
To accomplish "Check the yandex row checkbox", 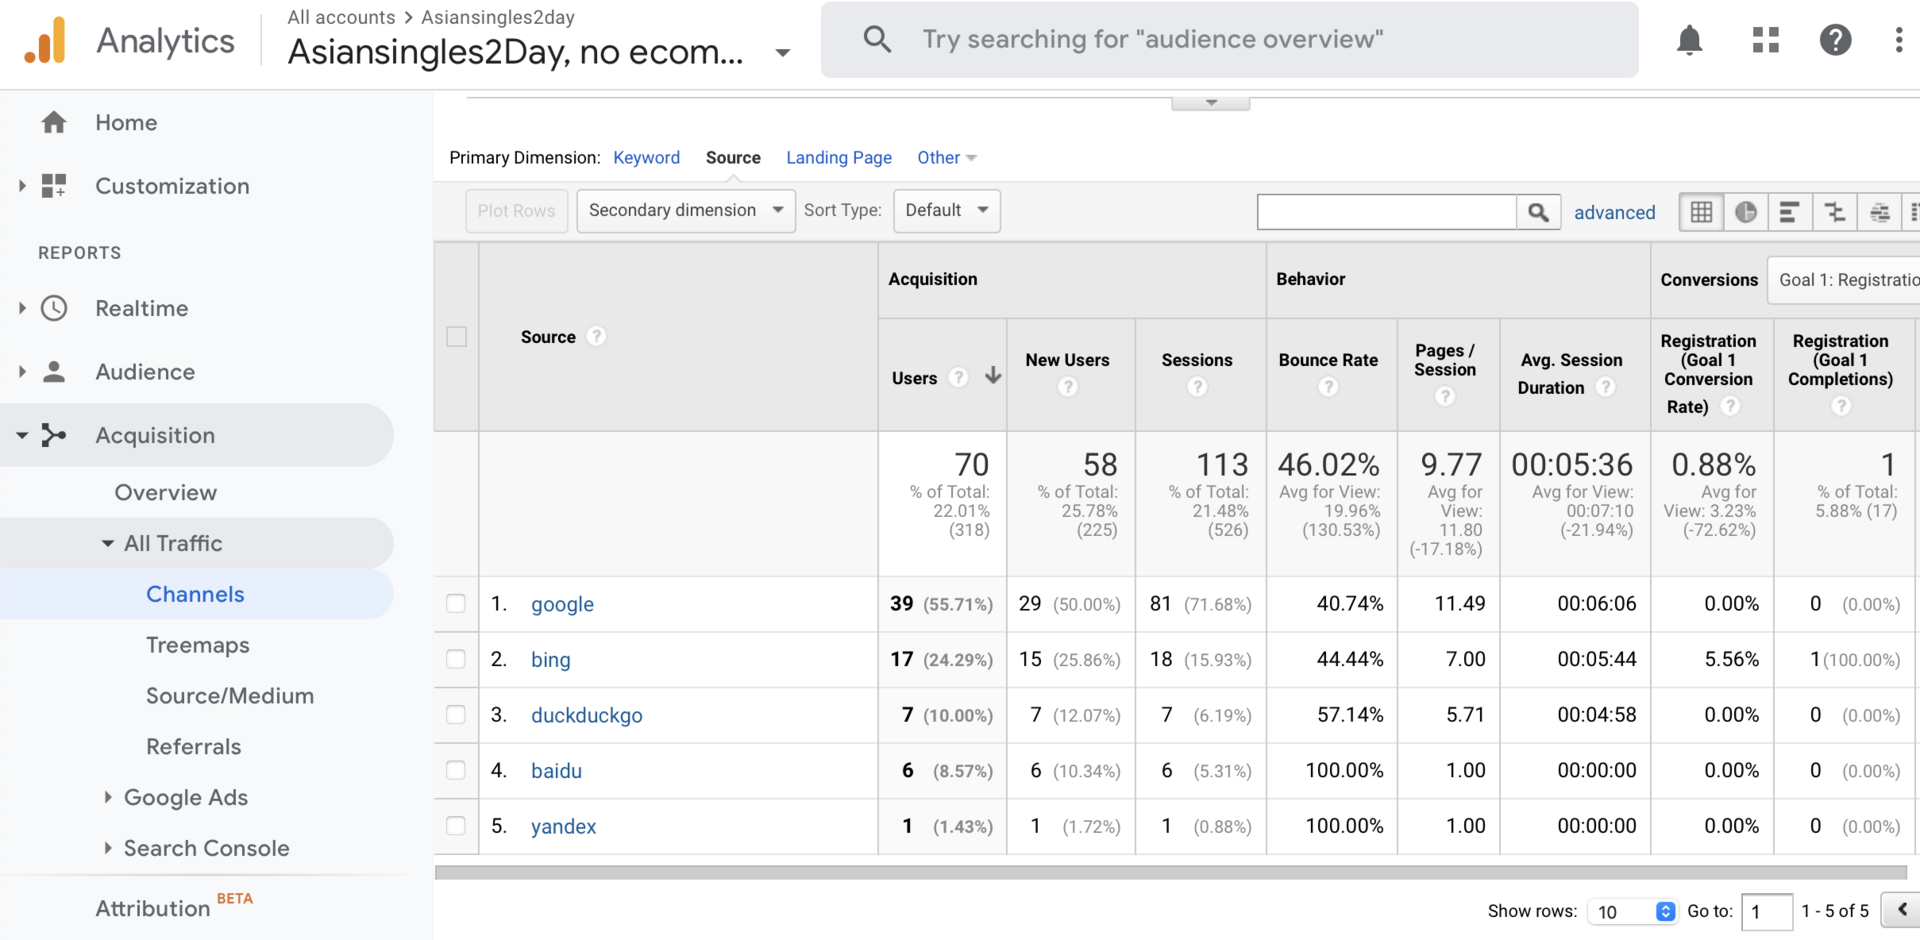I will (456, 826).
